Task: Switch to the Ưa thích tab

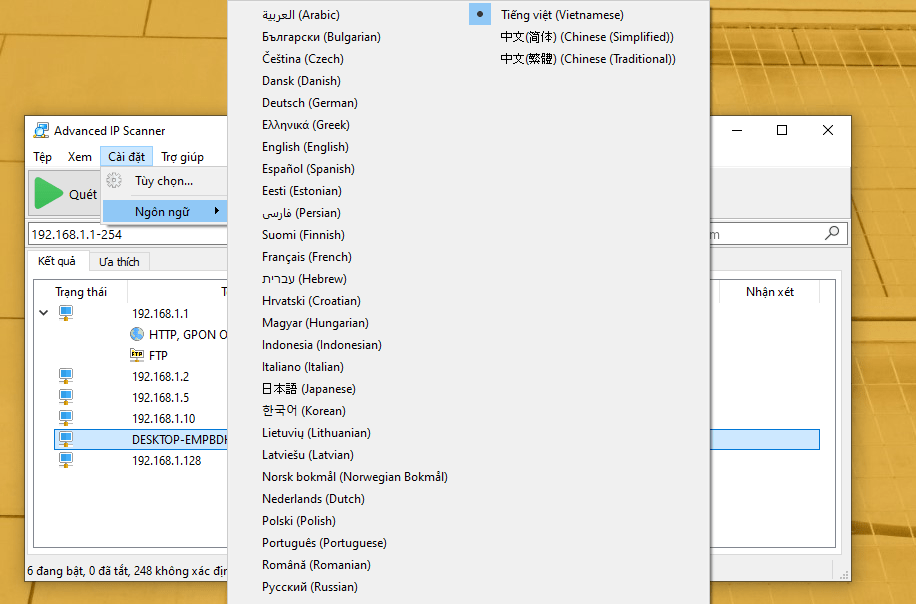Action: pyautogui.click(x=119, y=262)
